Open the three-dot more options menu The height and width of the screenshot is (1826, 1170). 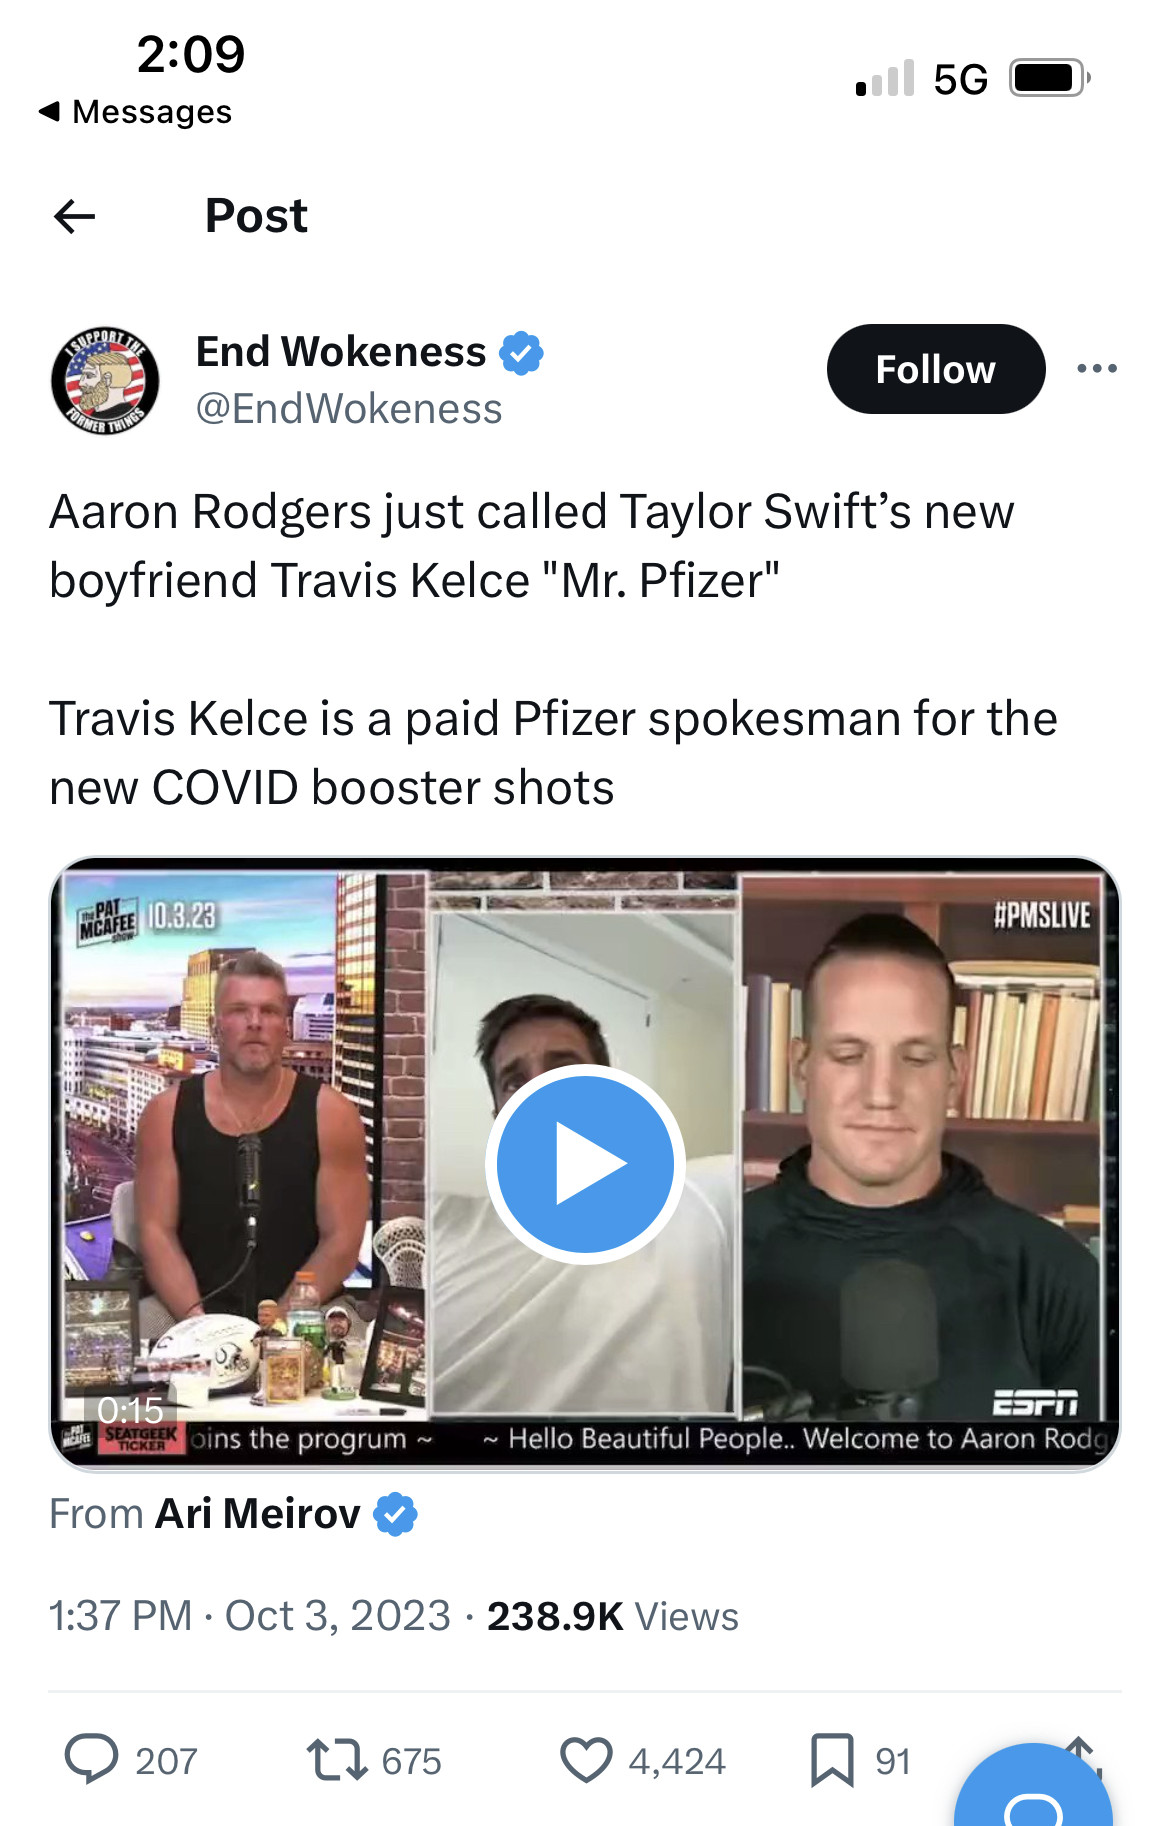[x=1097, y=369]
